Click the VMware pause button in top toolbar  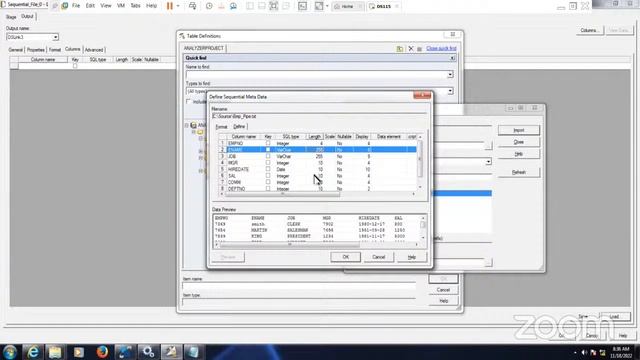coord(170,6)
